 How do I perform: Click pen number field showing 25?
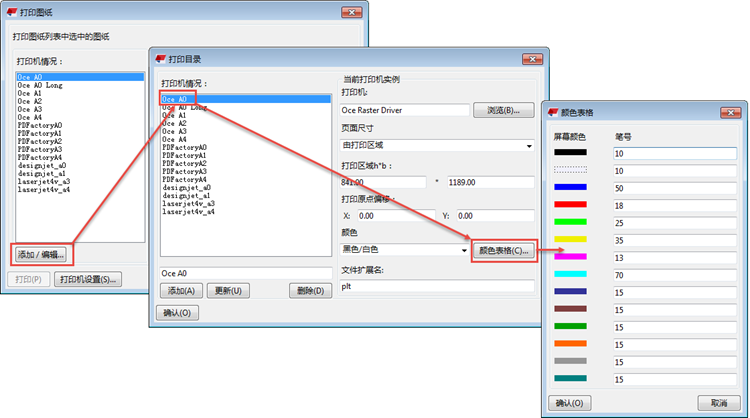pyautogui.click(x=675, y=223)
